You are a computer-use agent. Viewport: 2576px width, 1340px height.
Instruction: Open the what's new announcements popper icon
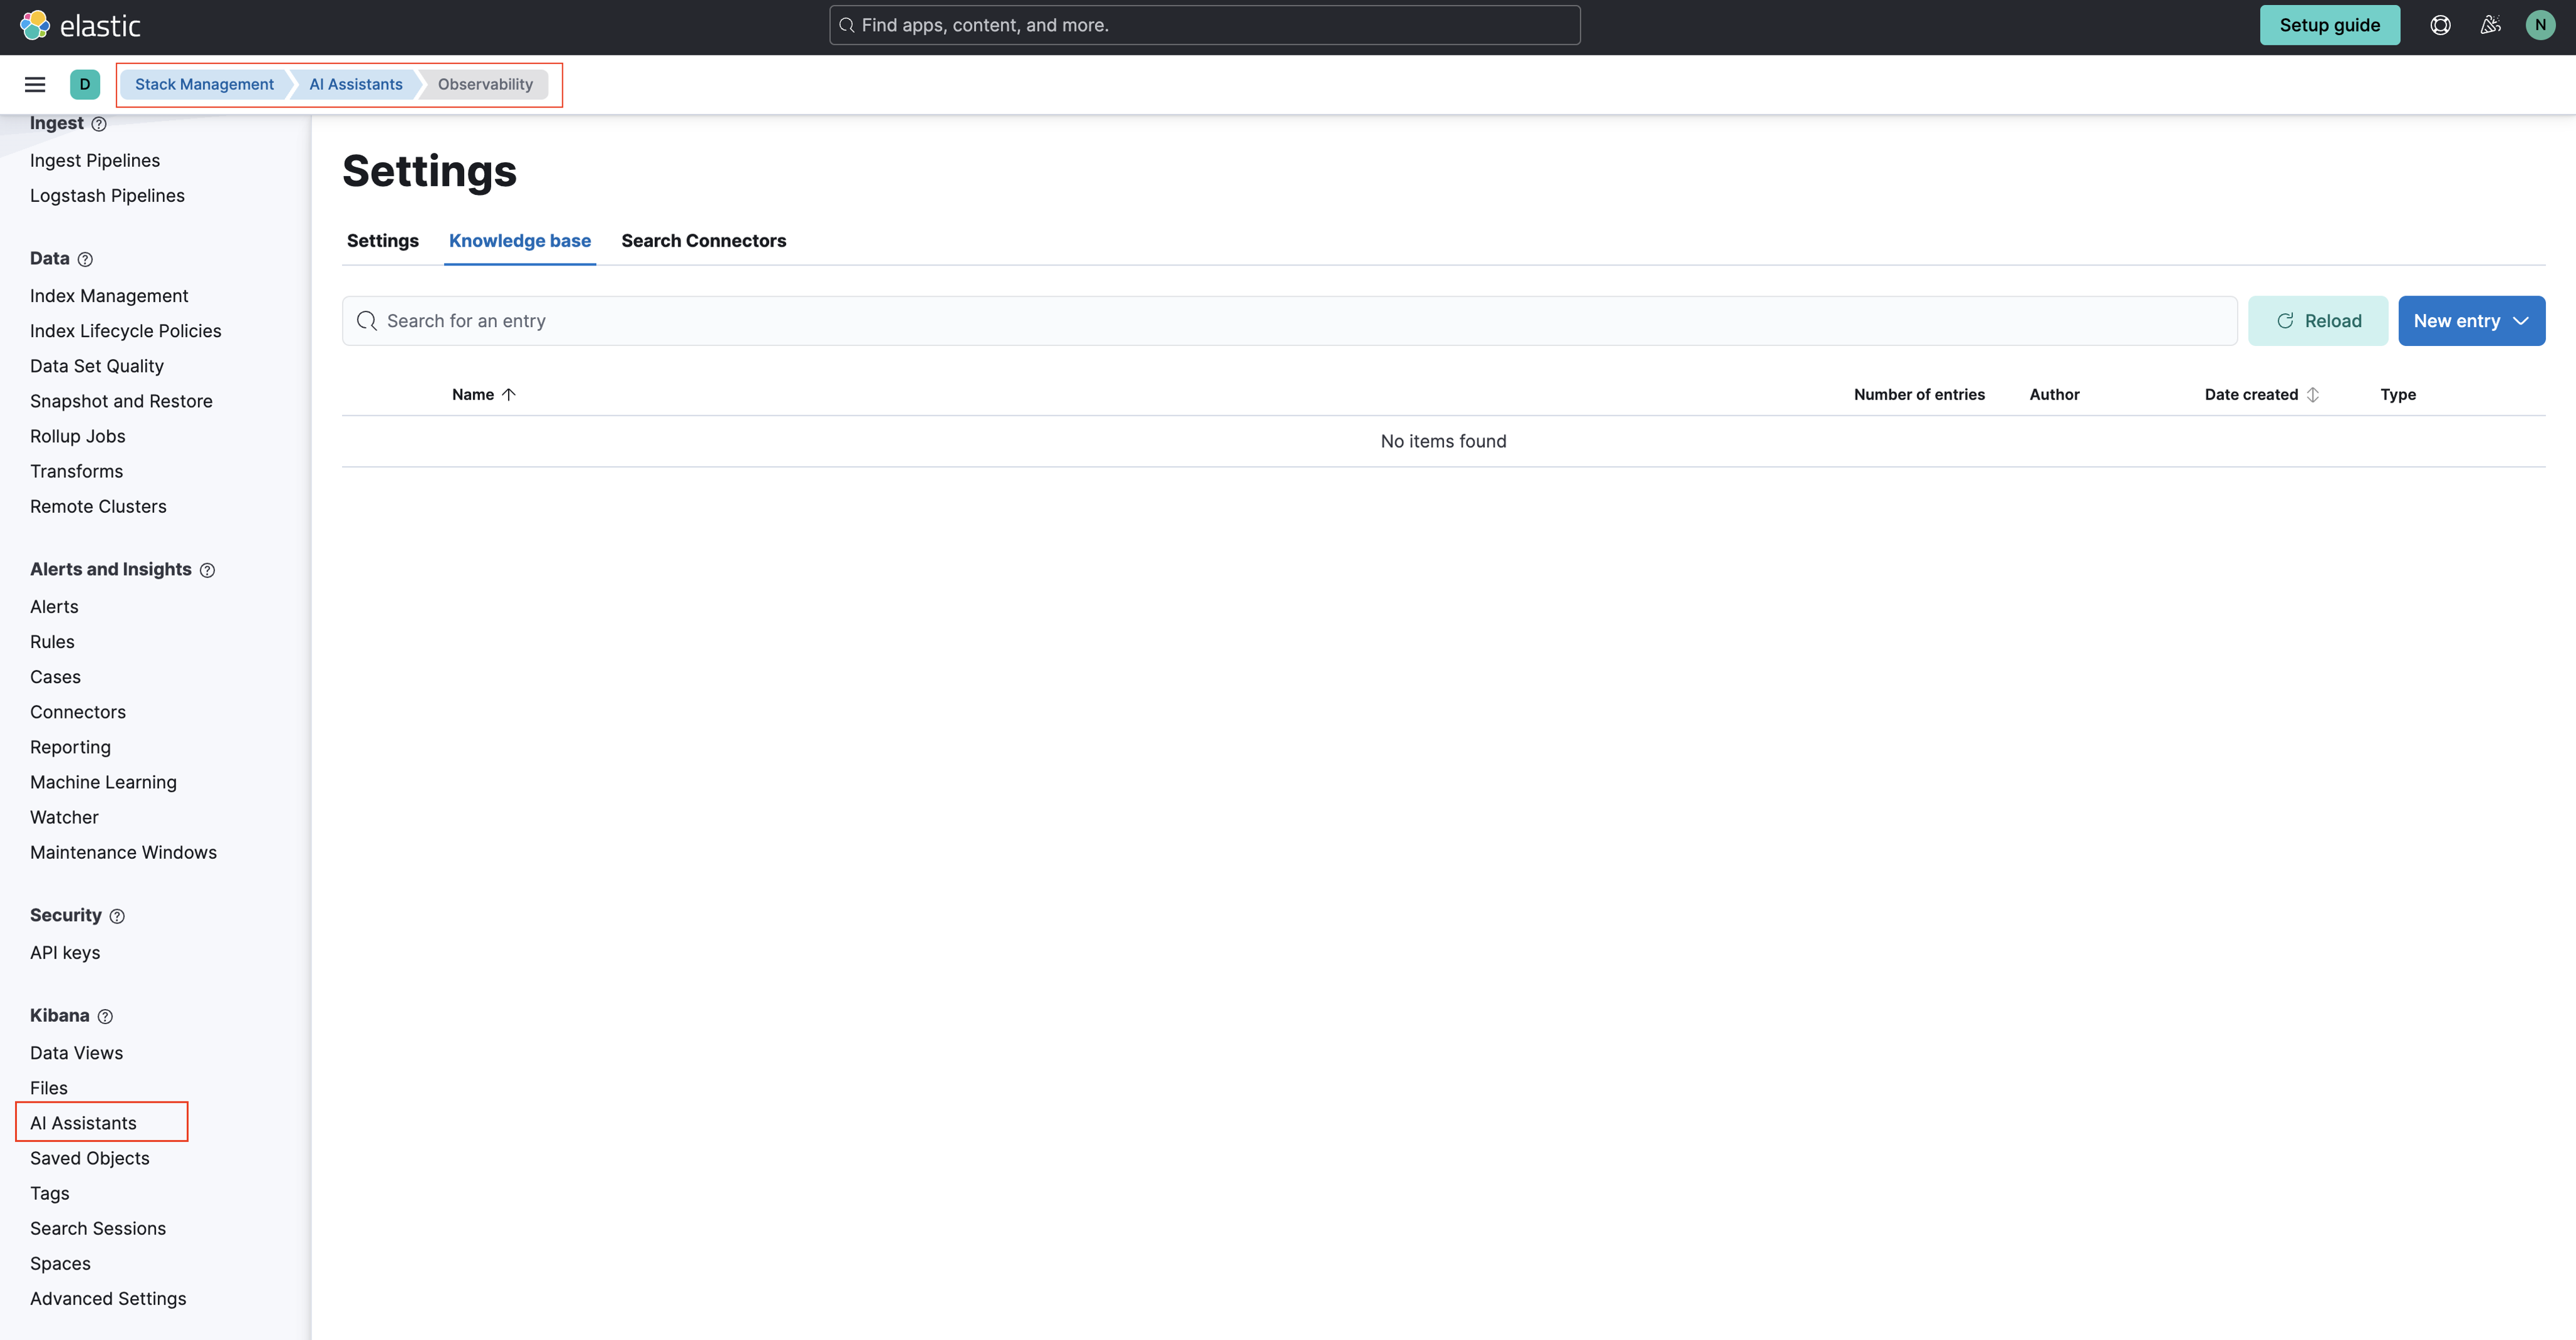pyautogui.click(x=2490, y=25)
